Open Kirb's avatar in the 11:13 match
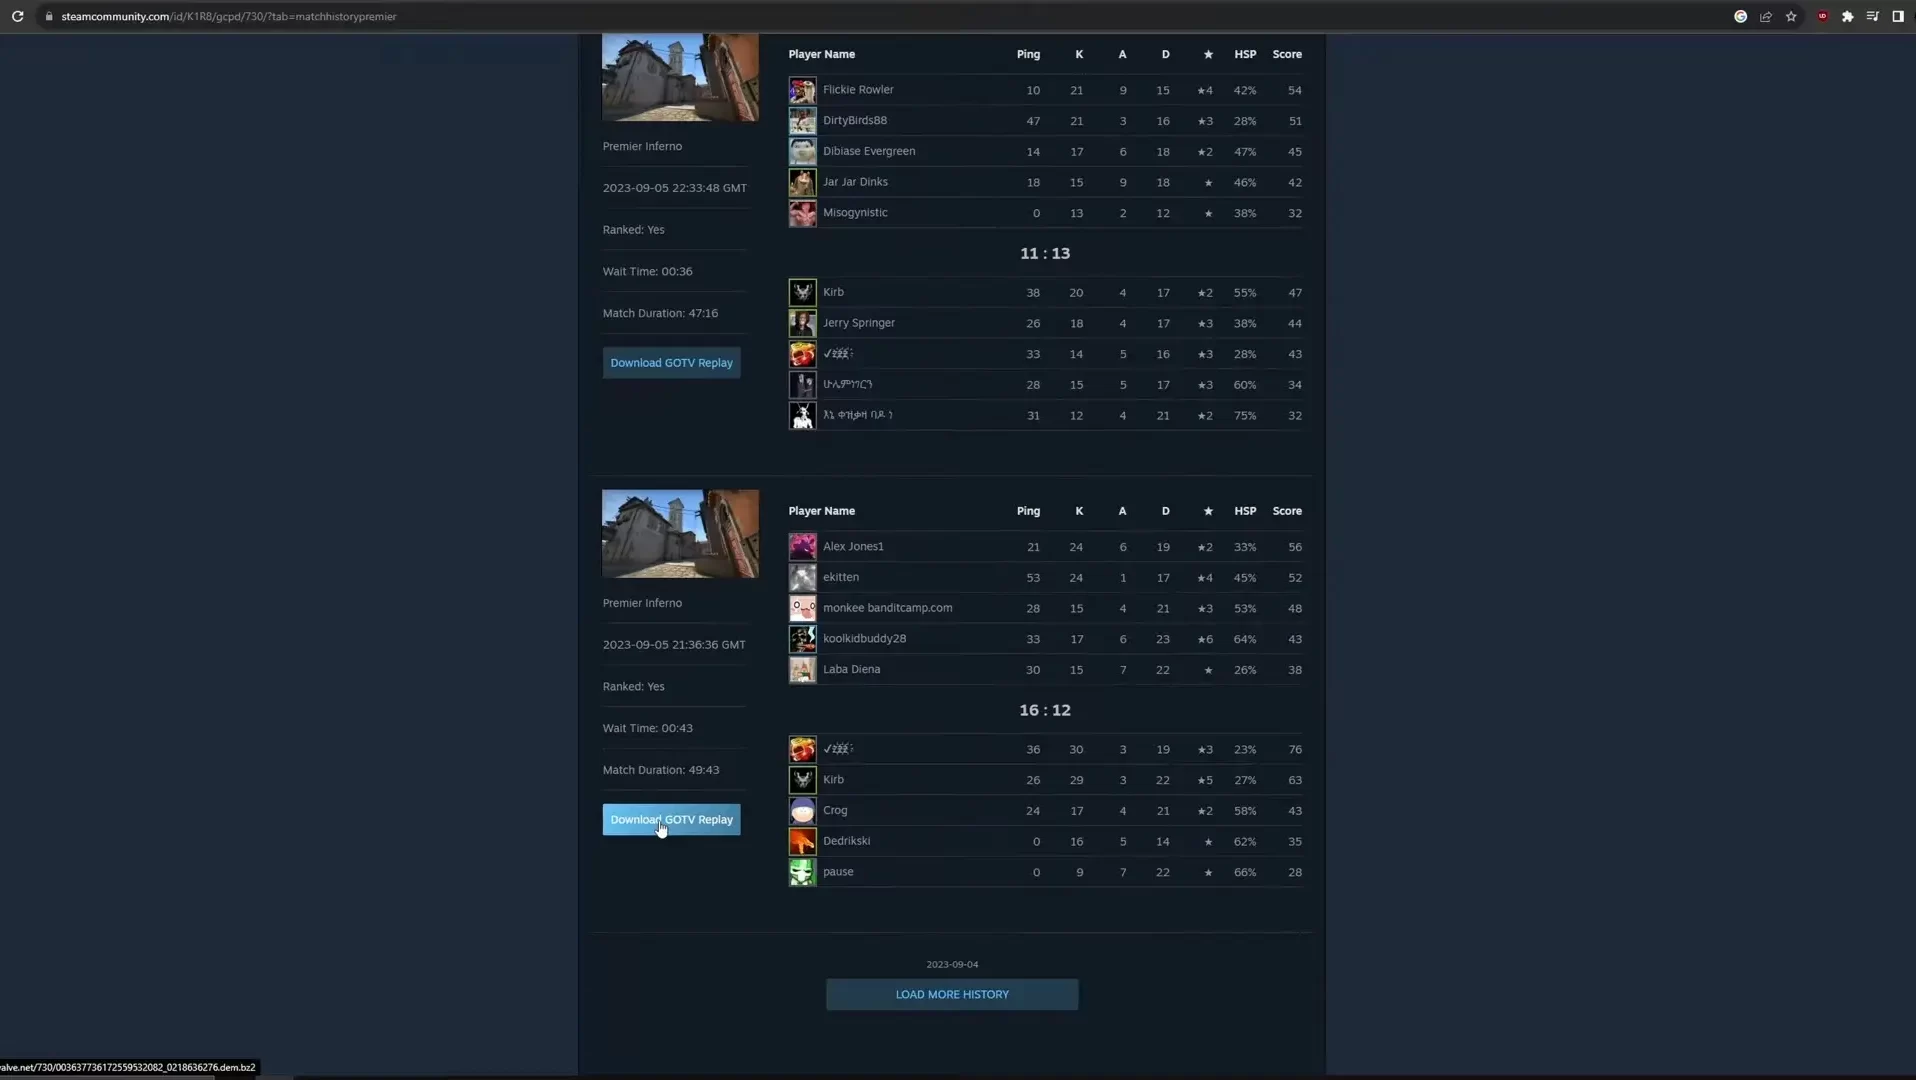The width and height of the screenshot is (1916, 1080). click(802, 292)
